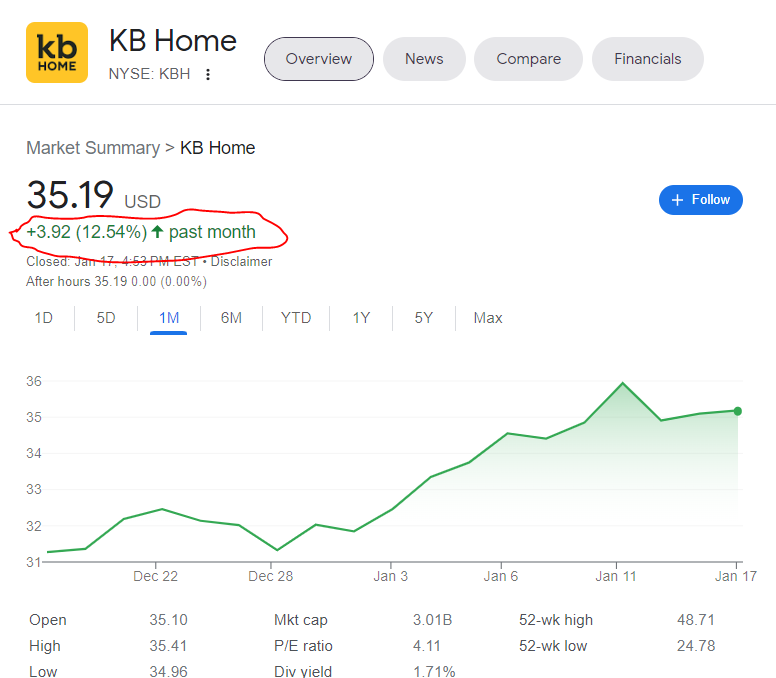Click the P/E ratio label

(303, 646)
